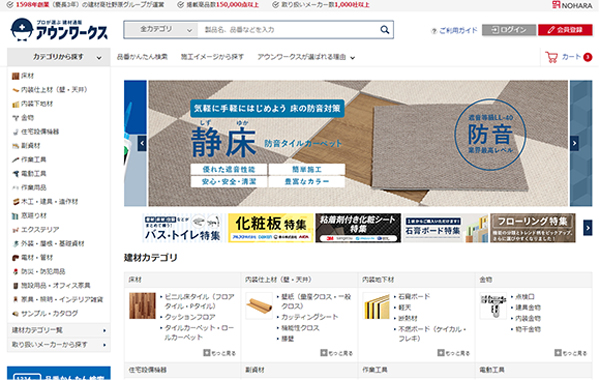Screen dimensions: 600x380
Task: Expand もっと見る under 床材
Action: point(220,353)
